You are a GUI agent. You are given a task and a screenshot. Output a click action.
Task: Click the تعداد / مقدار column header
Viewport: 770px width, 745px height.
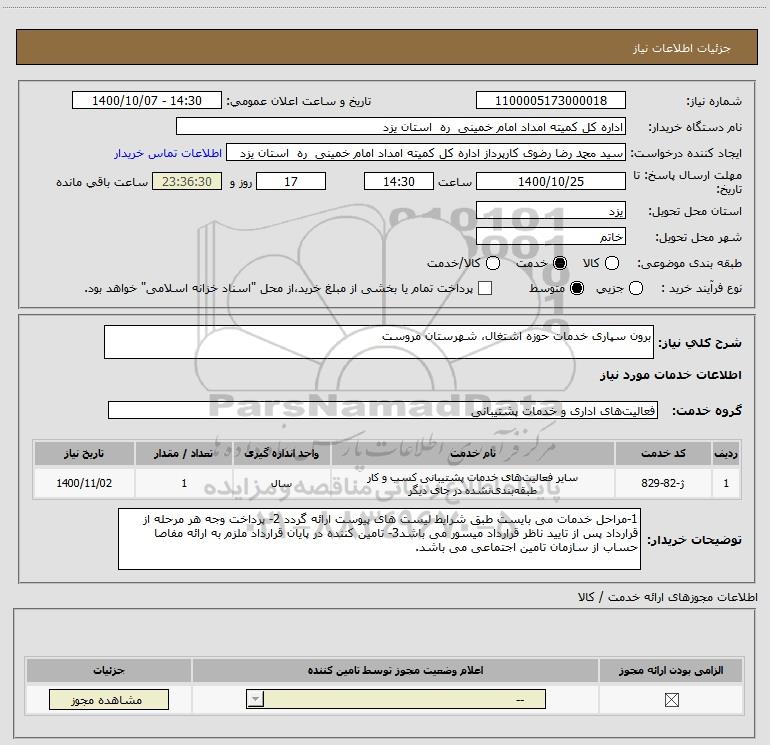(184, 453)
